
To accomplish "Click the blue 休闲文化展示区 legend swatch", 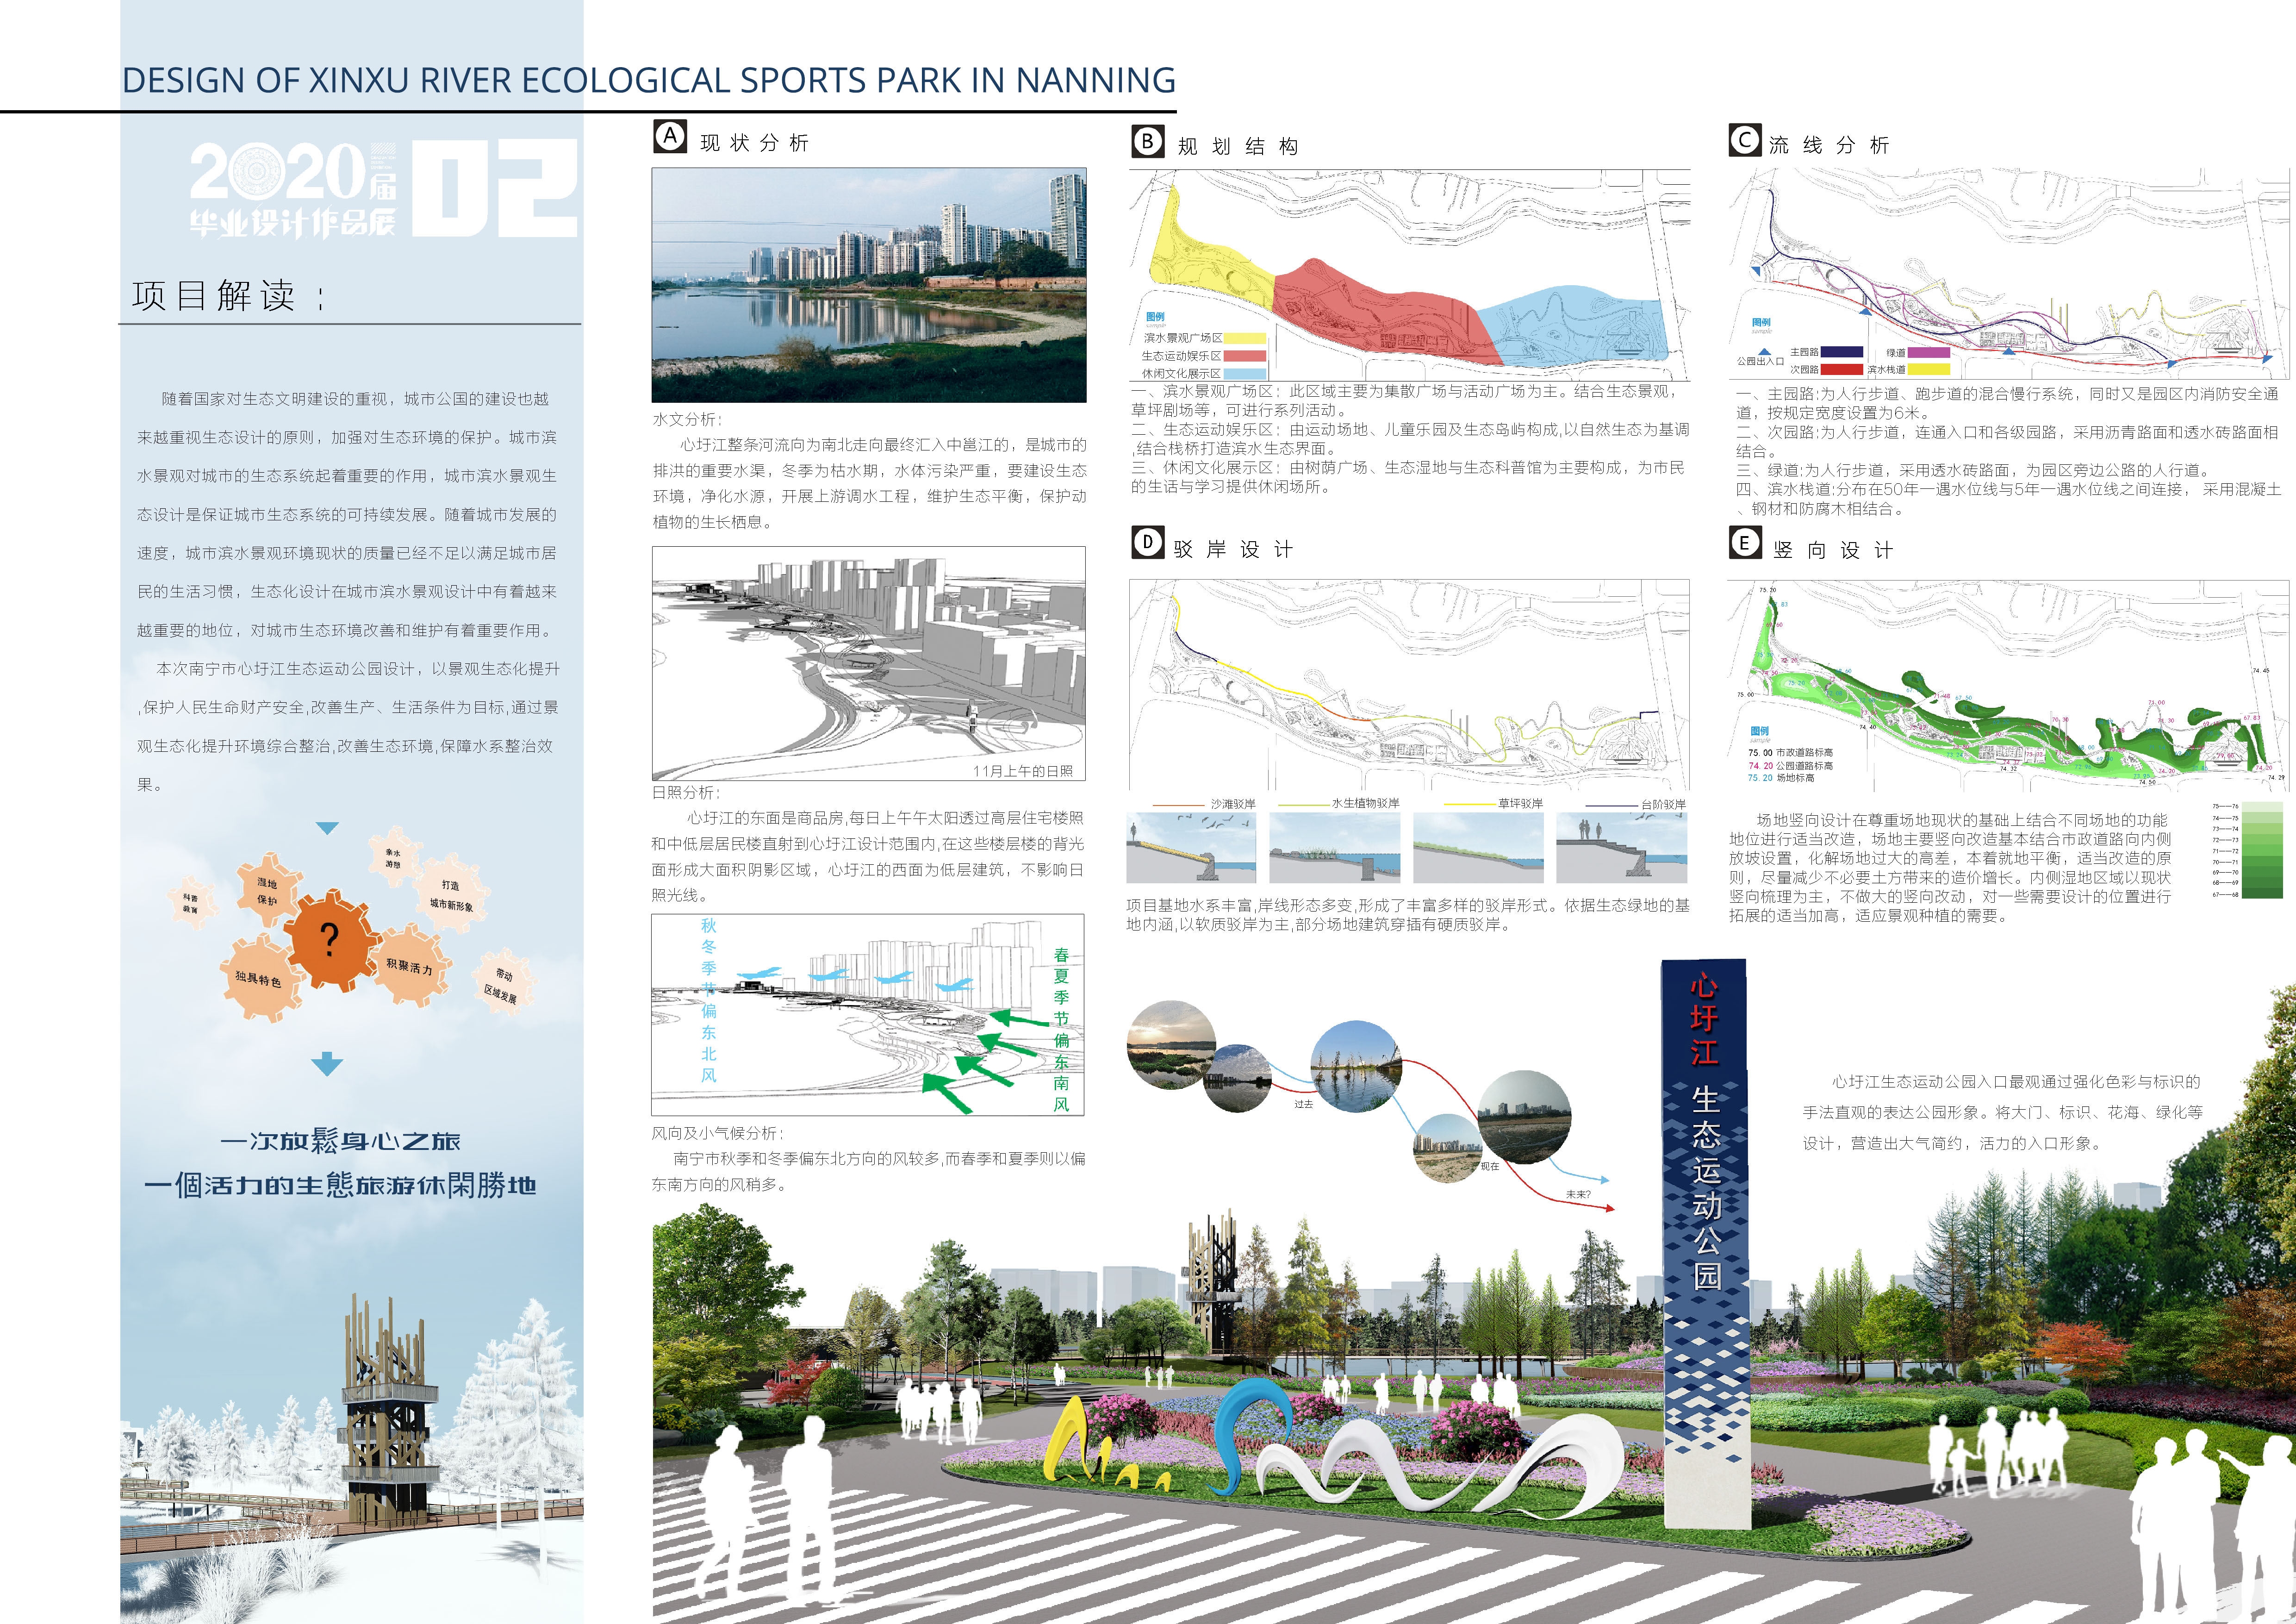I will point(1244,374).
